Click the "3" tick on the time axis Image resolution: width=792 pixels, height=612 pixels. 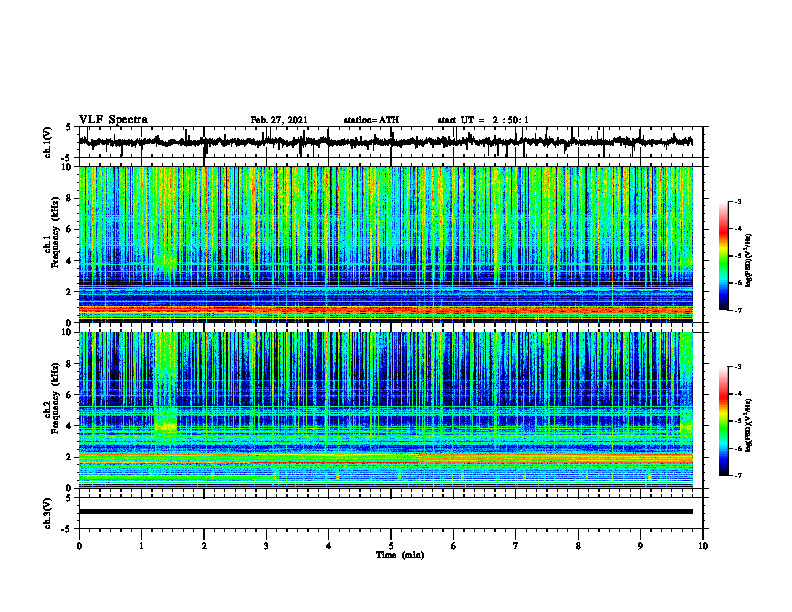[266, 546]
